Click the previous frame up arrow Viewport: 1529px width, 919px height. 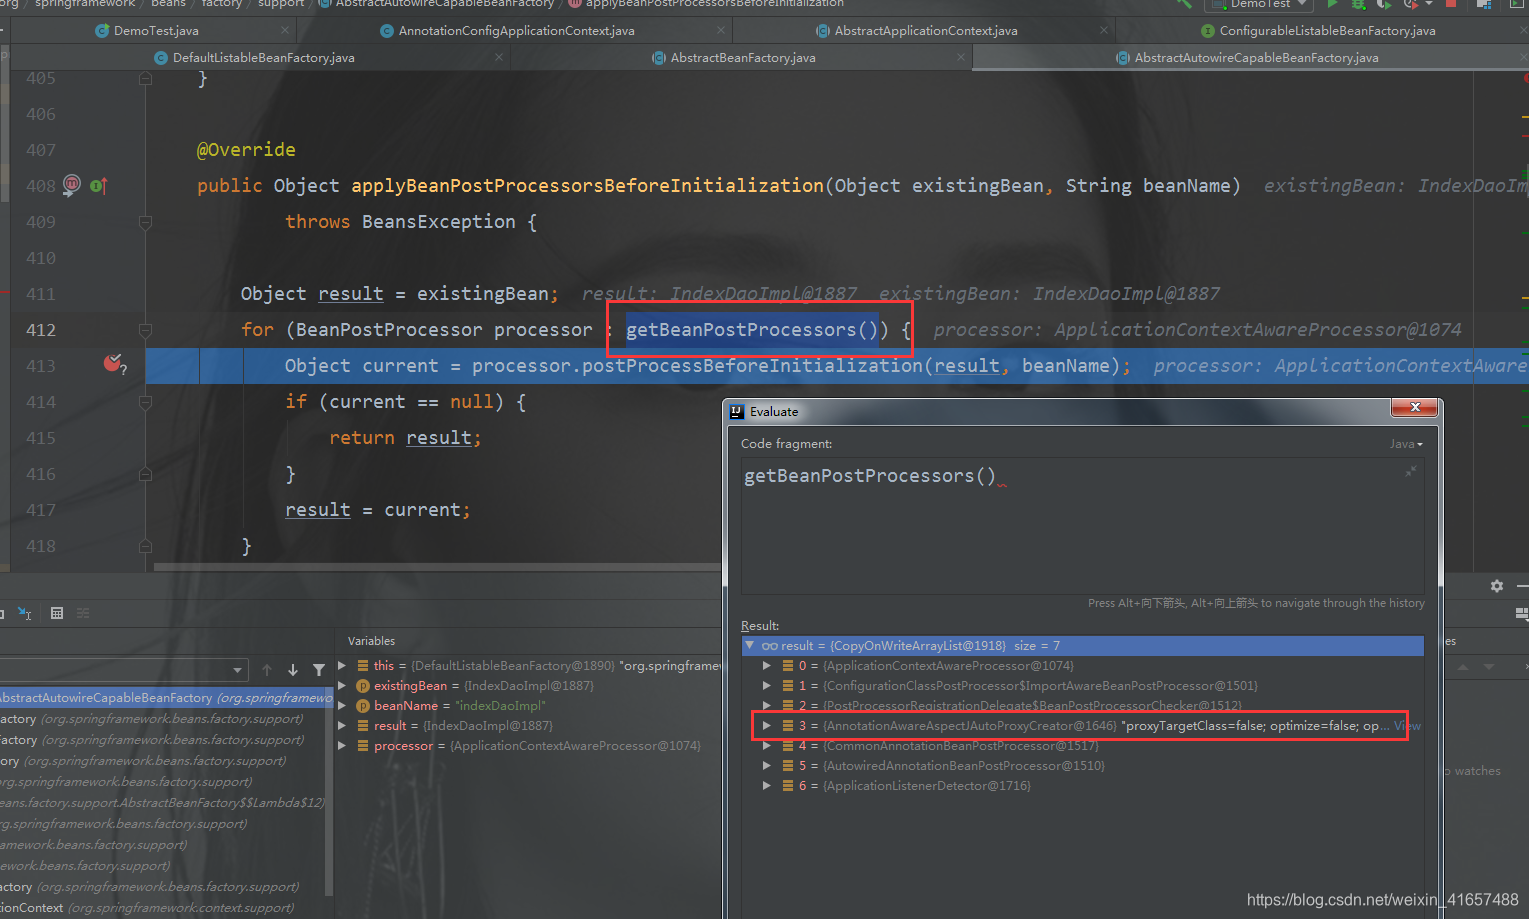[267, 670]
